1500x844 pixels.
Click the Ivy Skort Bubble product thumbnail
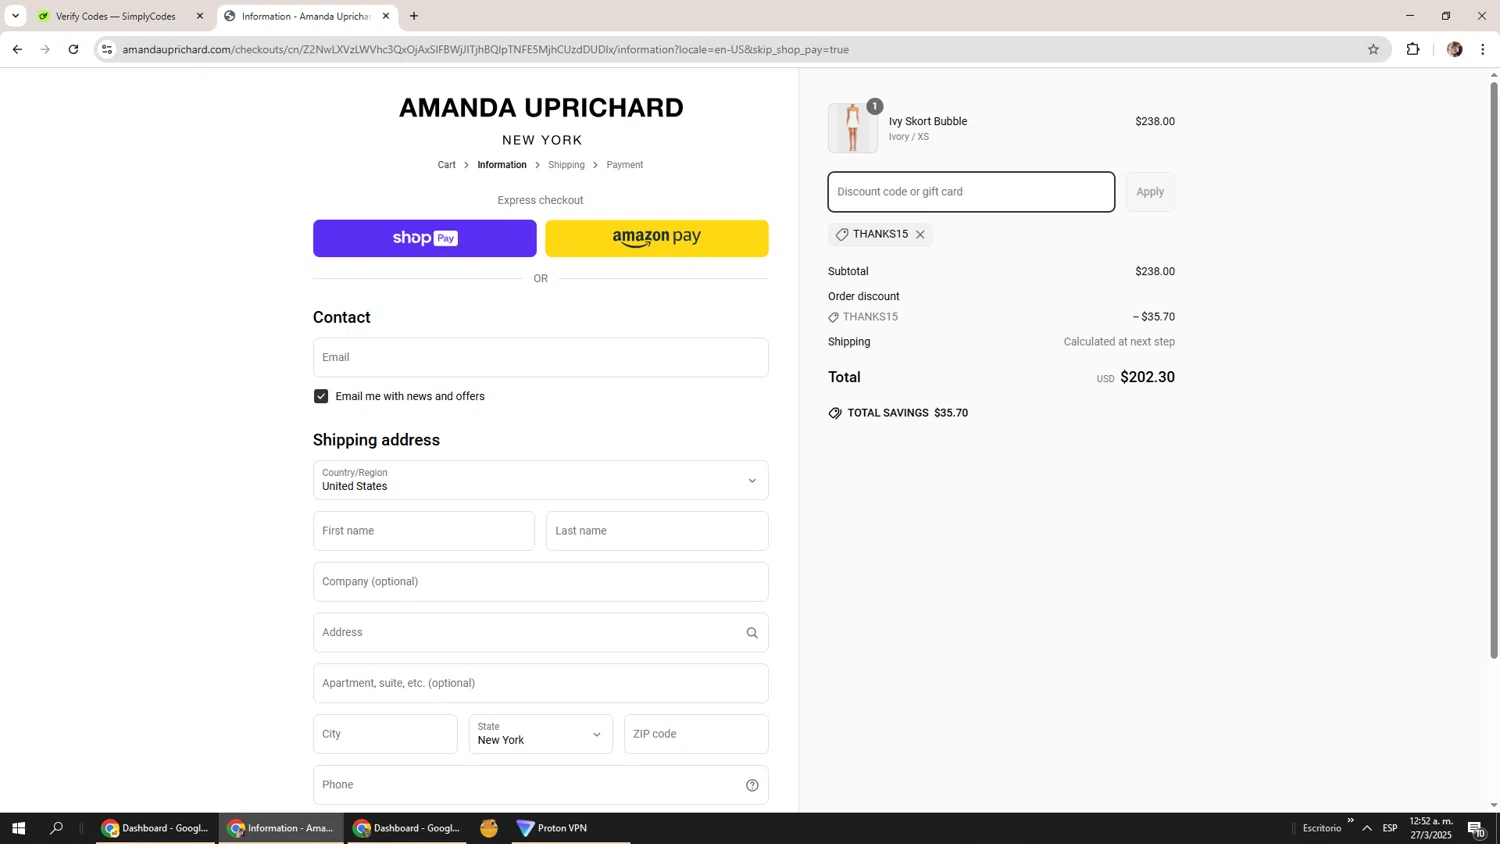click(853, 128)
